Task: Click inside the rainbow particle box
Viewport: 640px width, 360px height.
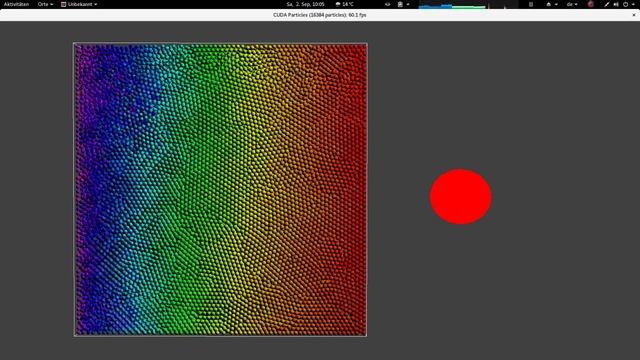Action: [x=220, y=189]
